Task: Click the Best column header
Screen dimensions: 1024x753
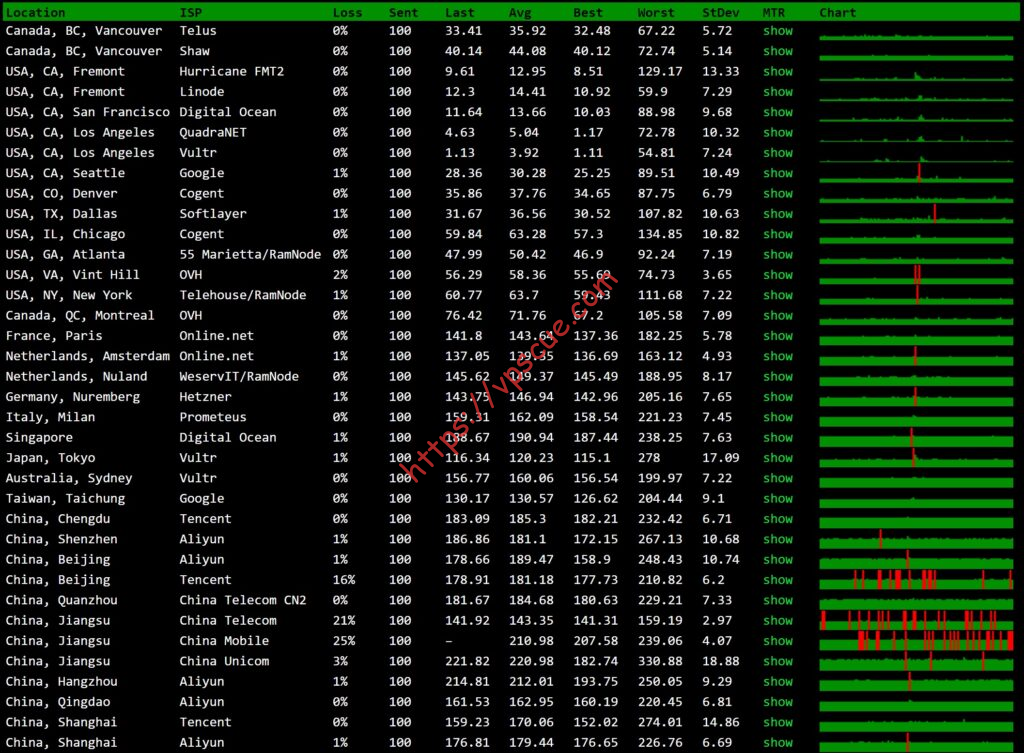Action: (x=588, y=12)
